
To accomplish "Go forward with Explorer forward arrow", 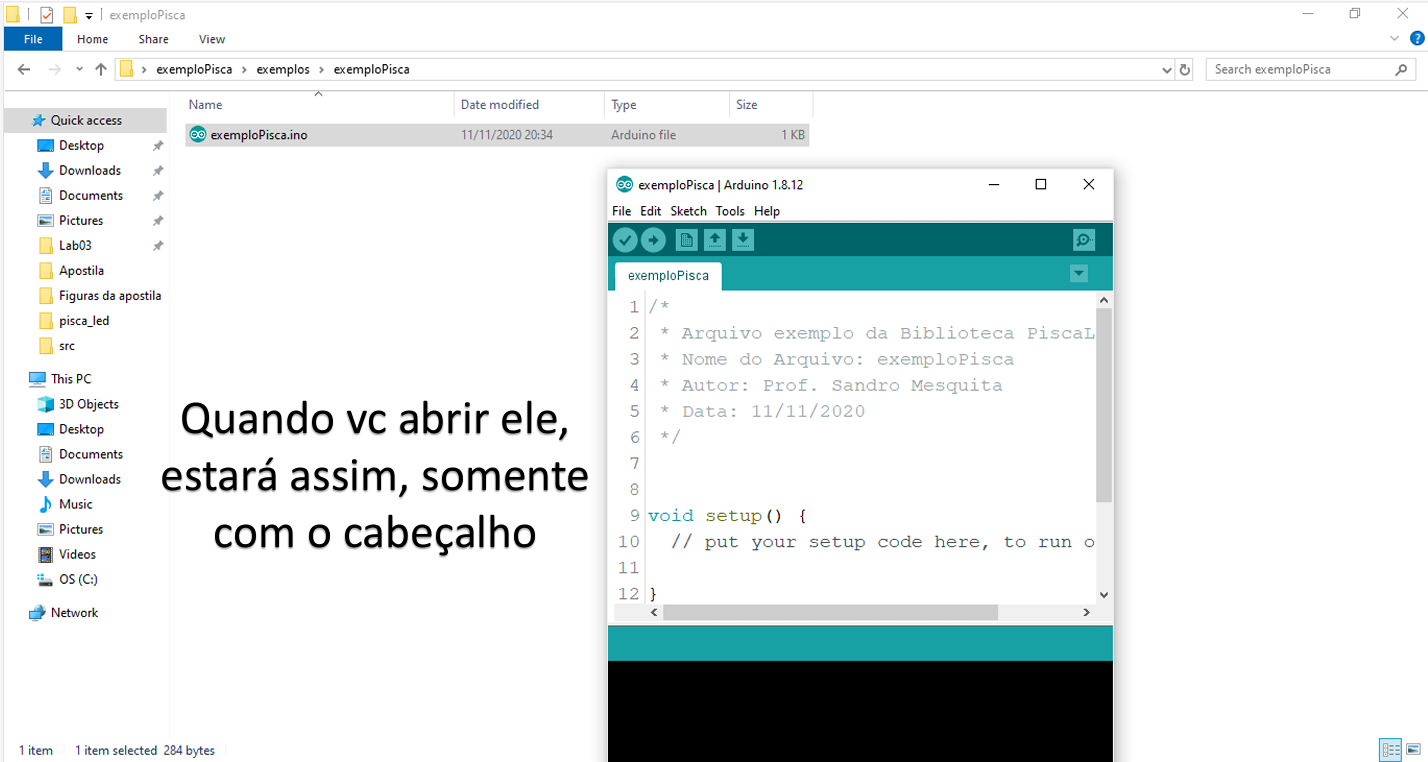I will click(x=54, y=69).
